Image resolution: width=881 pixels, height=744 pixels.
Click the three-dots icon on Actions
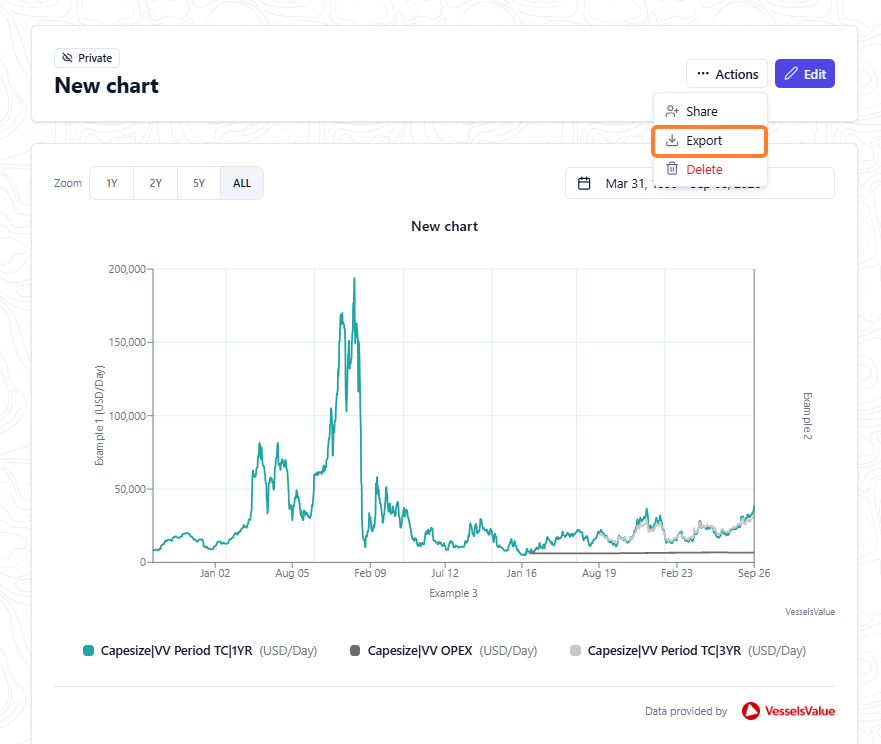tap(703, 74)
